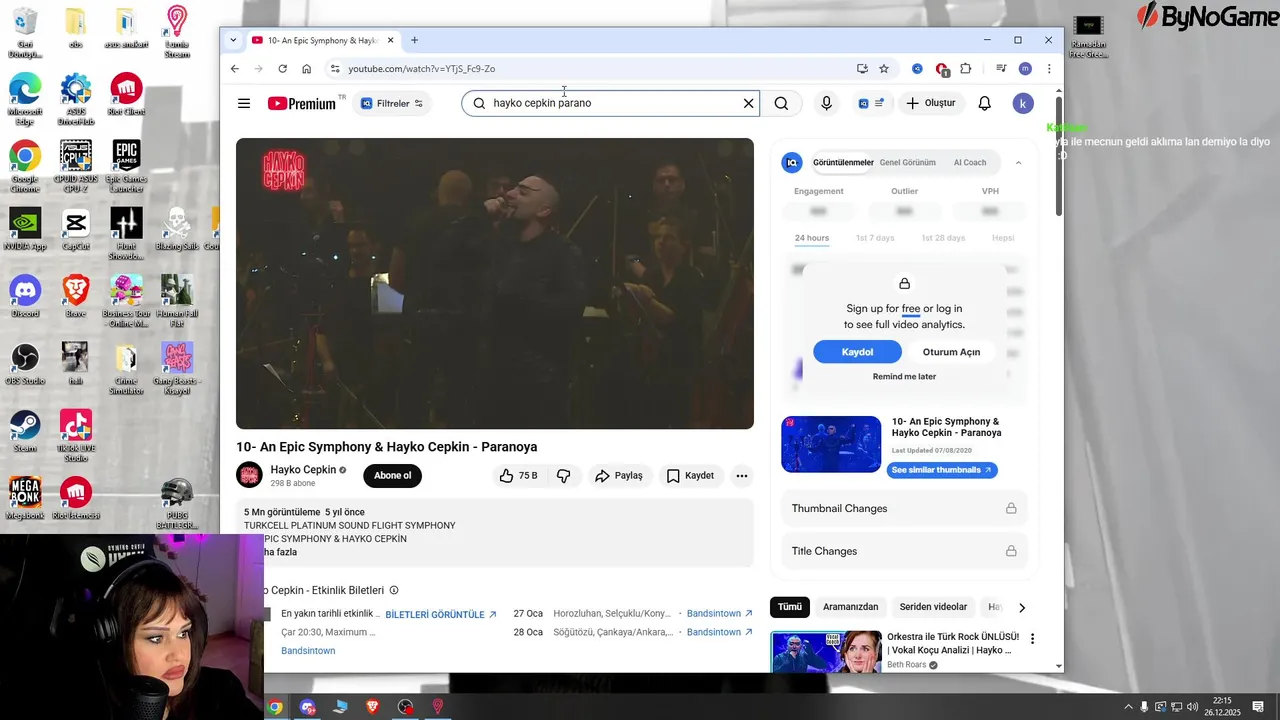Open Chrome profile avatar 'm'
This screenshot has height=720, width=1280.
tap(1025, 69)
